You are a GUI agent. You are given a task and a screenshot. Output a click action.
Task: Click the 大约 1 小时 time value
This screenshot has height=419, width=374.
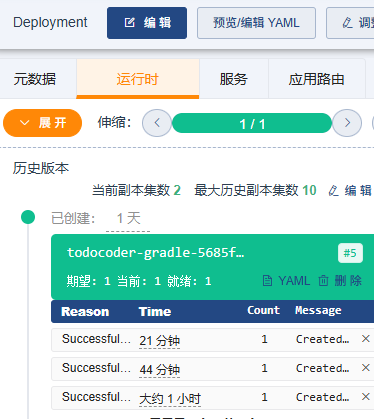[170, 399]
